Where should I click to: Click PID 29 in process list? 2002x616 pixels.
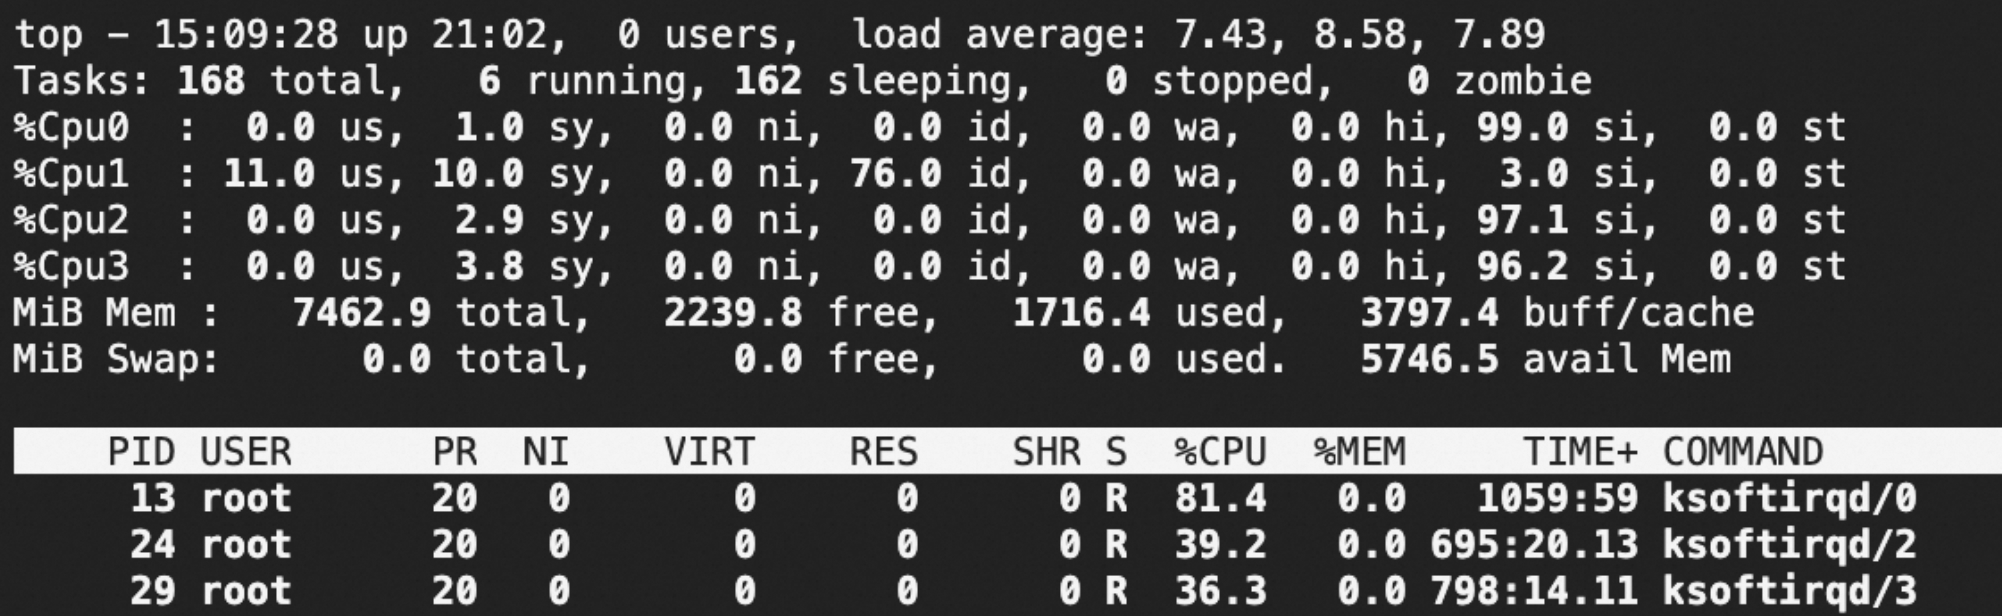click(x=153, y=590)
